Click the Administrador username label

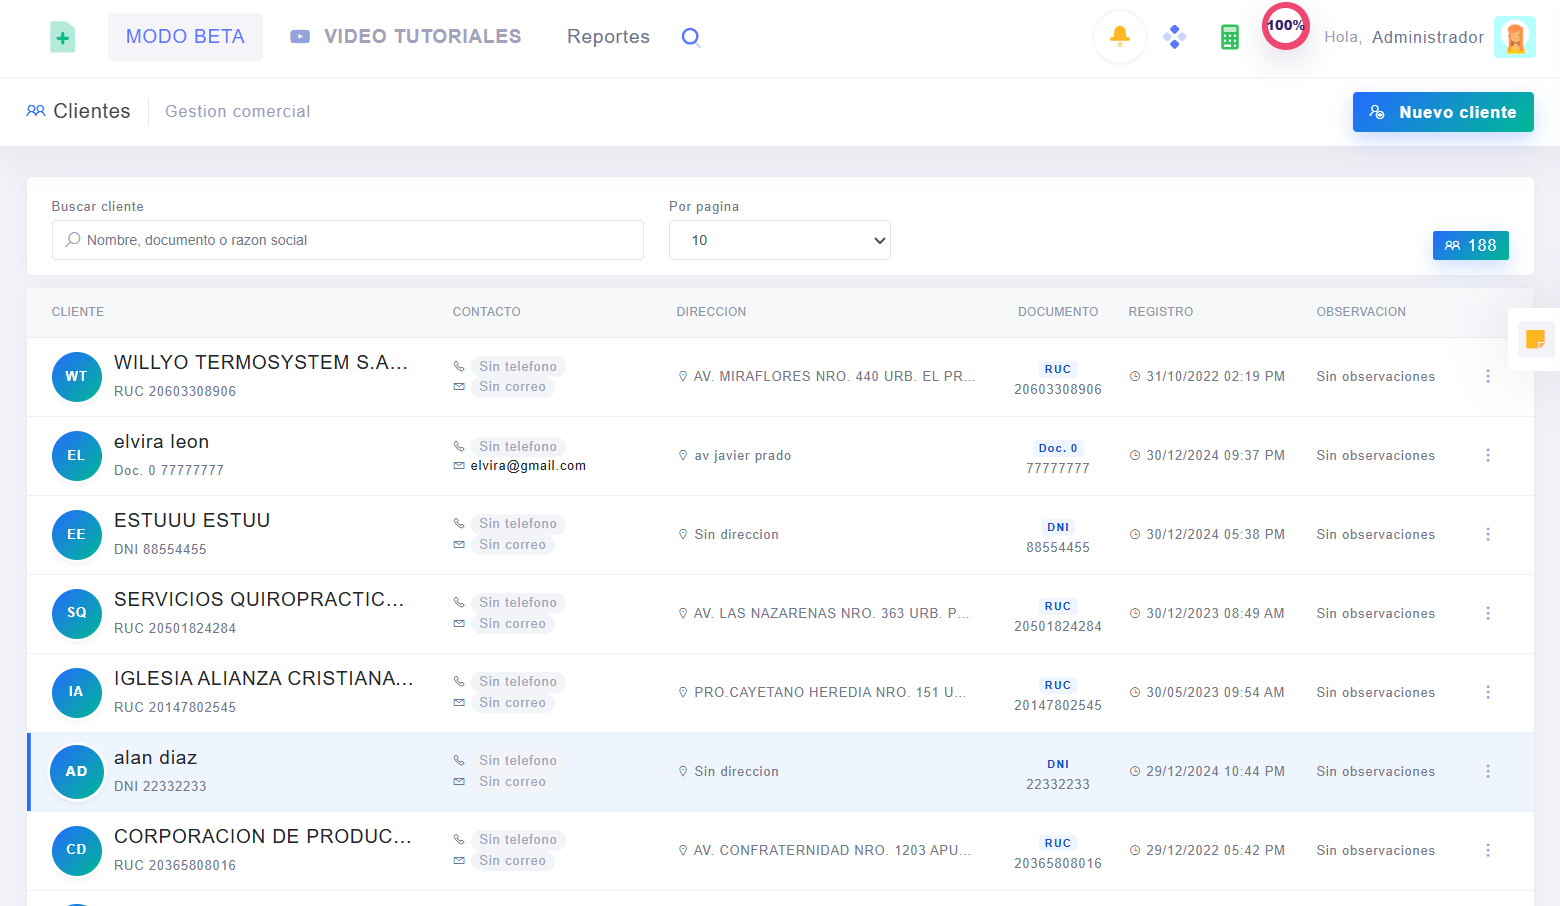1428,37
